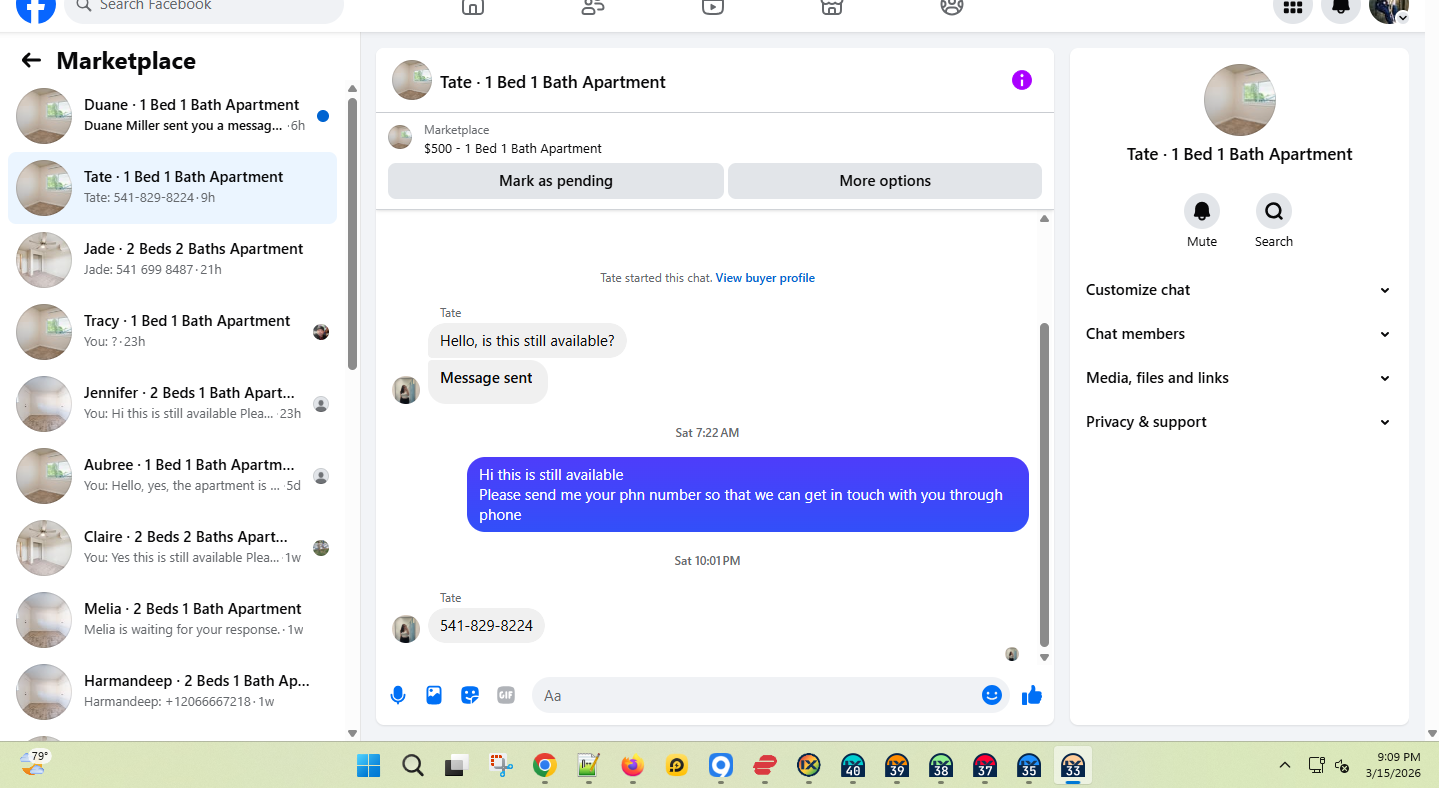Open Jade's 2 Beds 2 Baths Apartment chat

(172, 260)
